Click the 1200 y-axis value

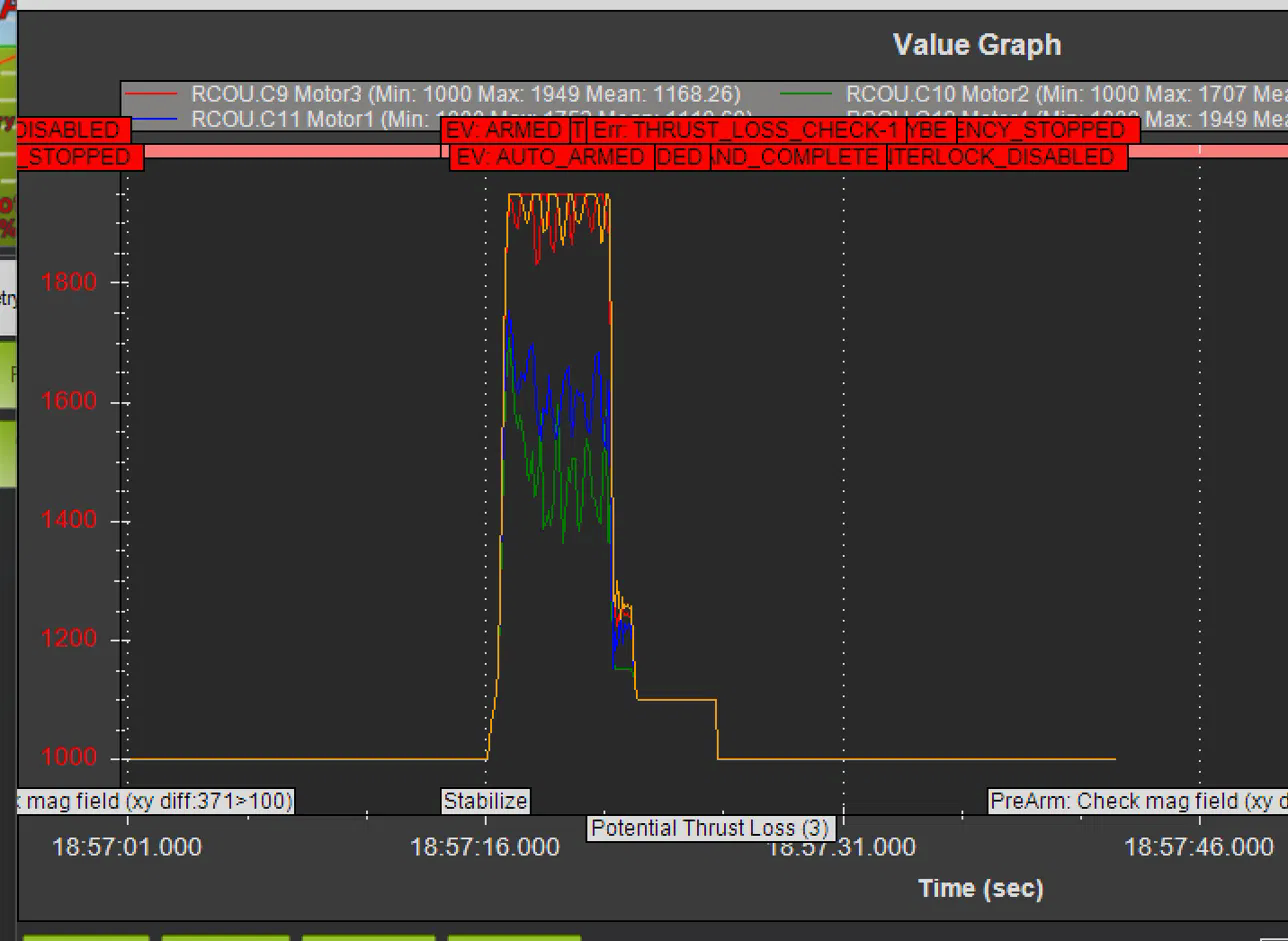click(x=70, y=640)
